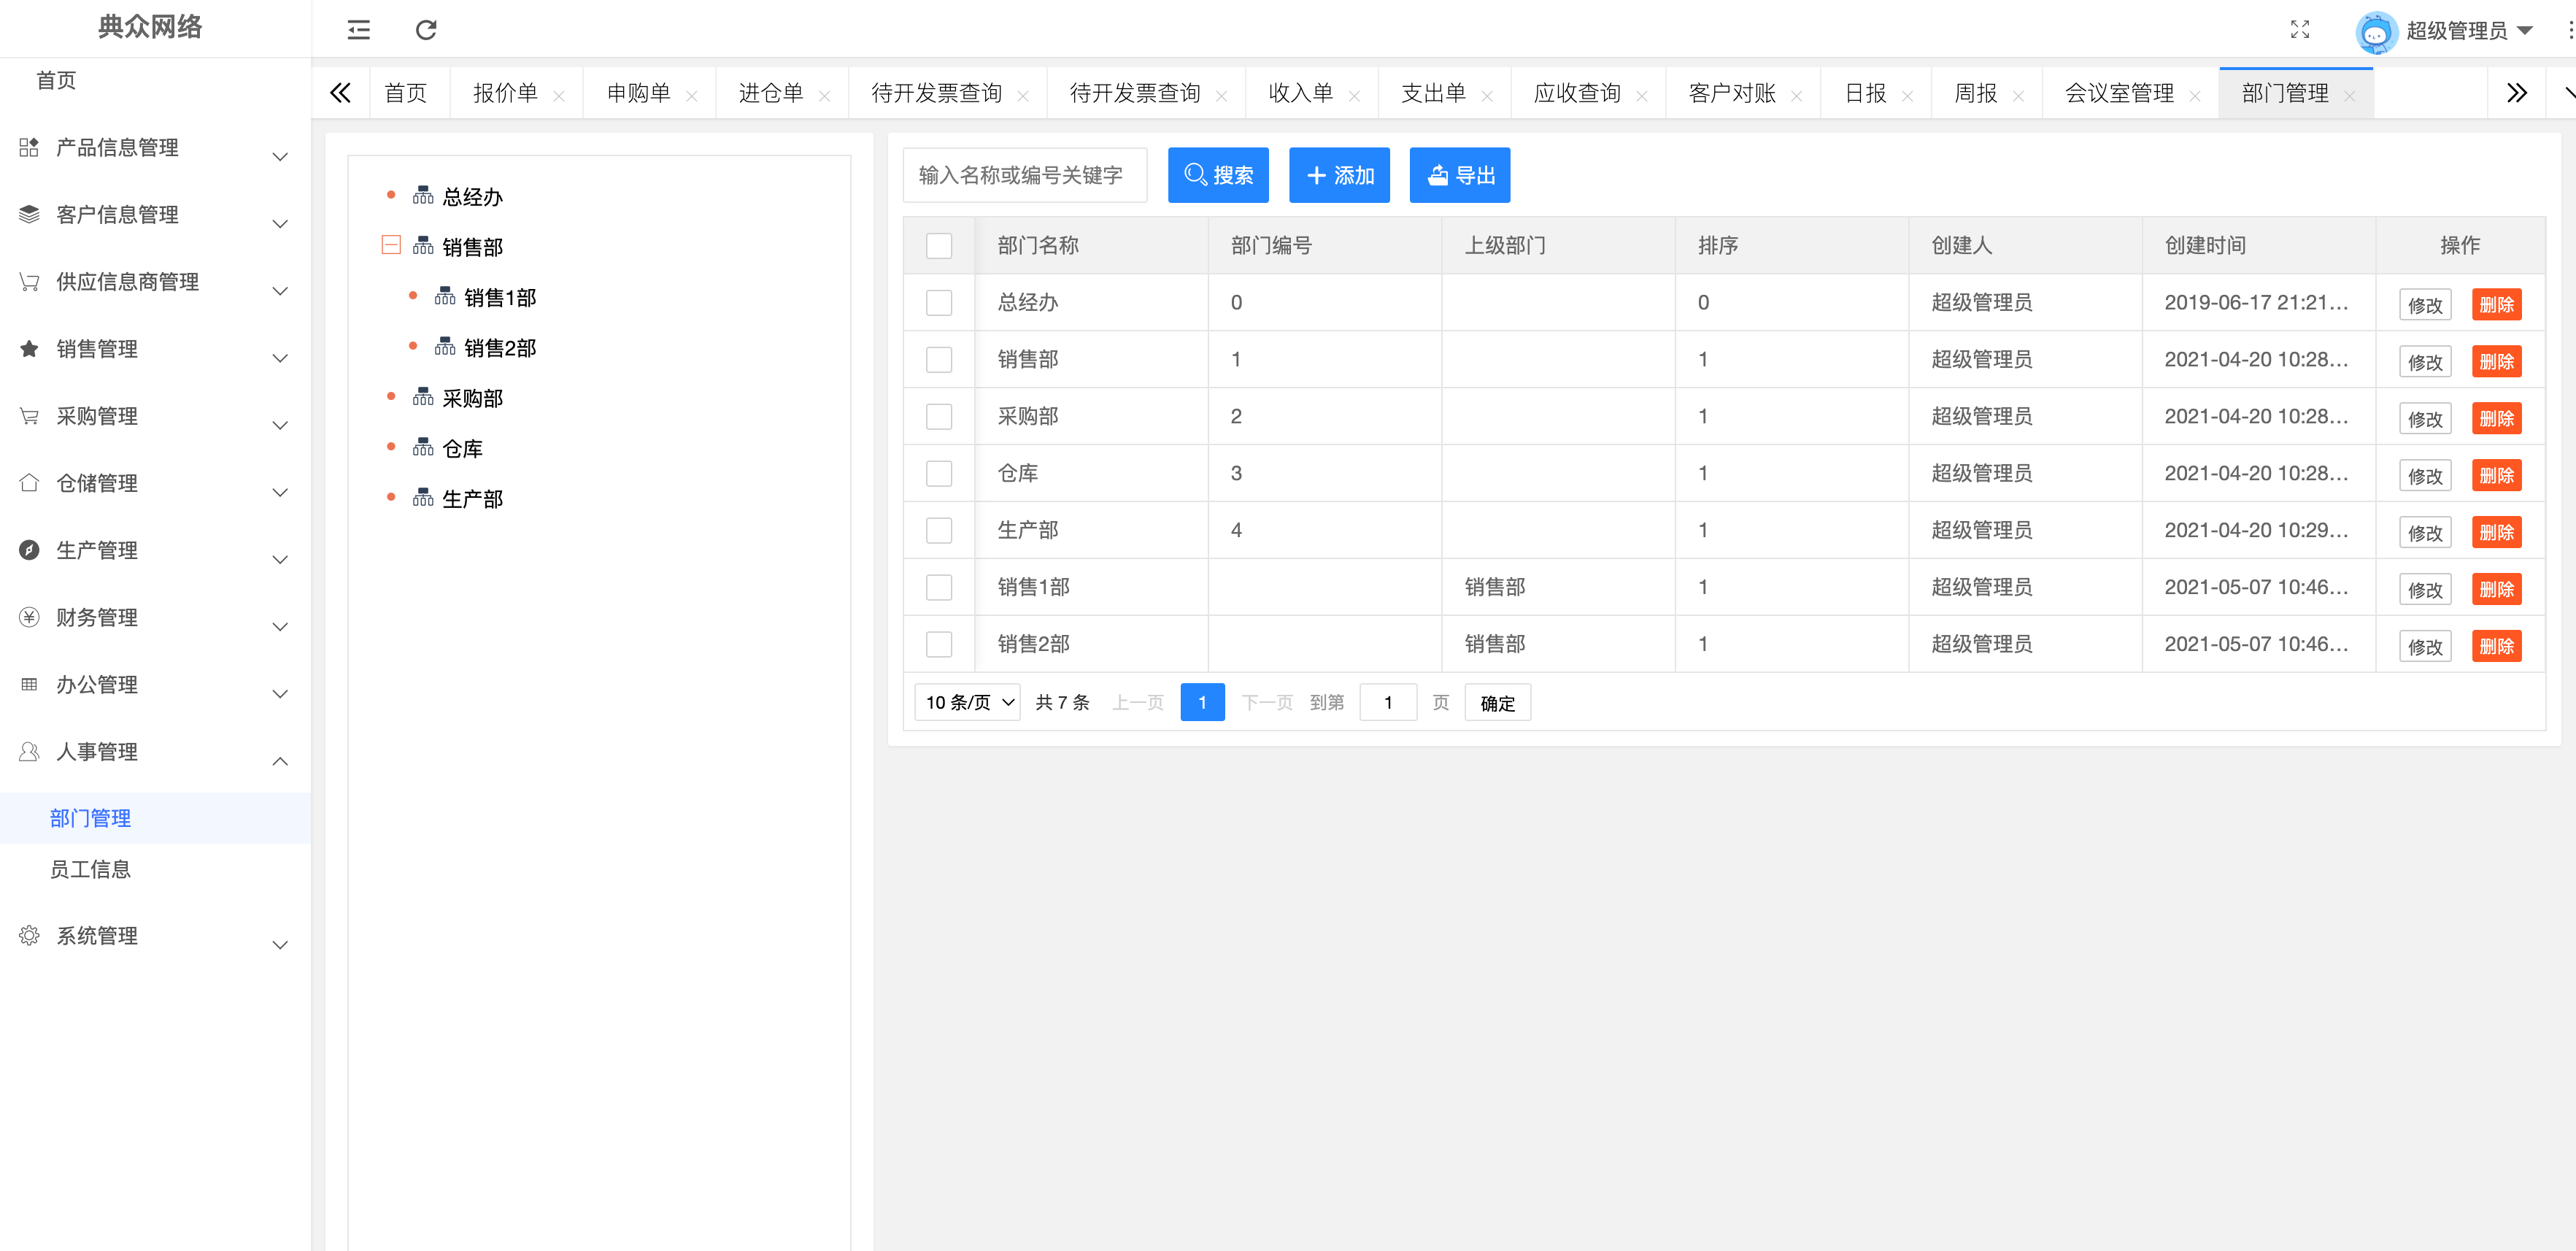The width and height of the screenshot is (2576, 1251).
Task: Click page 1 in pagination
Action: (1202, 702)
